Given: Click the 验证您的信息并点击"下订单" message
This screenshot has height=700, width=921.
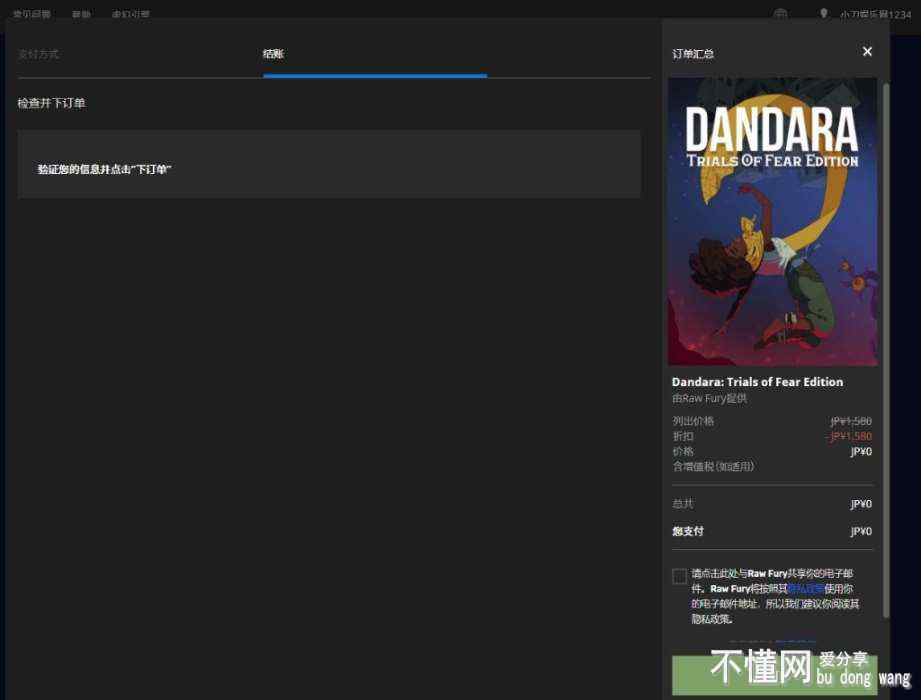Looking at the screenshot, I should pyautogui.click(x=105, y=169).
